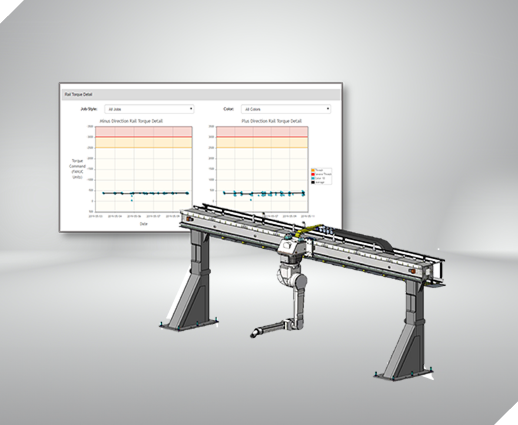Click the low outlier data point in Plus Direction chart
The image size is (518, 425).
coord(251,200)
